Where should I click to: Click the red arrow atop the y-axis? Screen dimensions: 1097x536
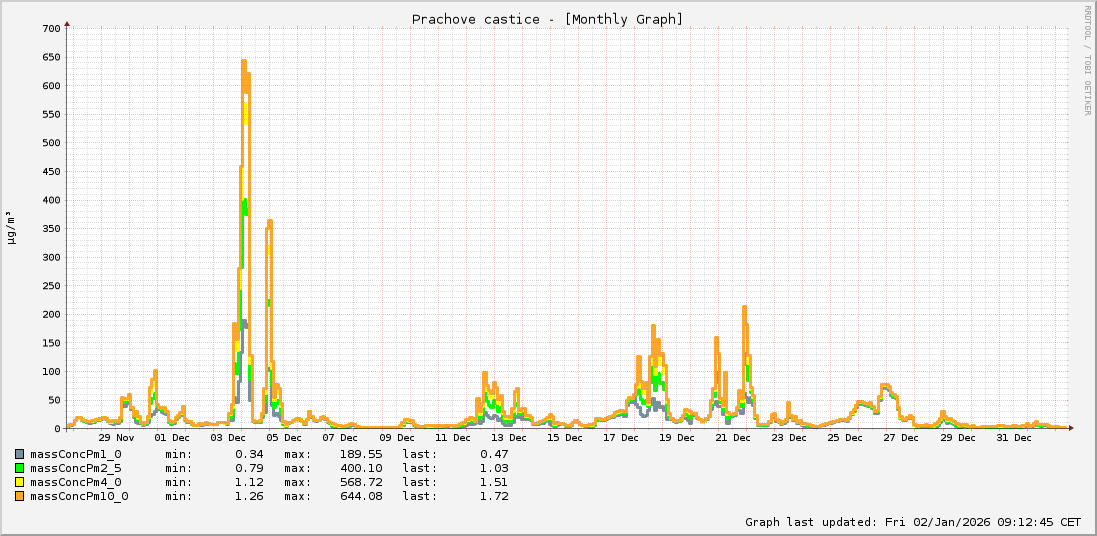pyautogui.click(x=67, y=21)
